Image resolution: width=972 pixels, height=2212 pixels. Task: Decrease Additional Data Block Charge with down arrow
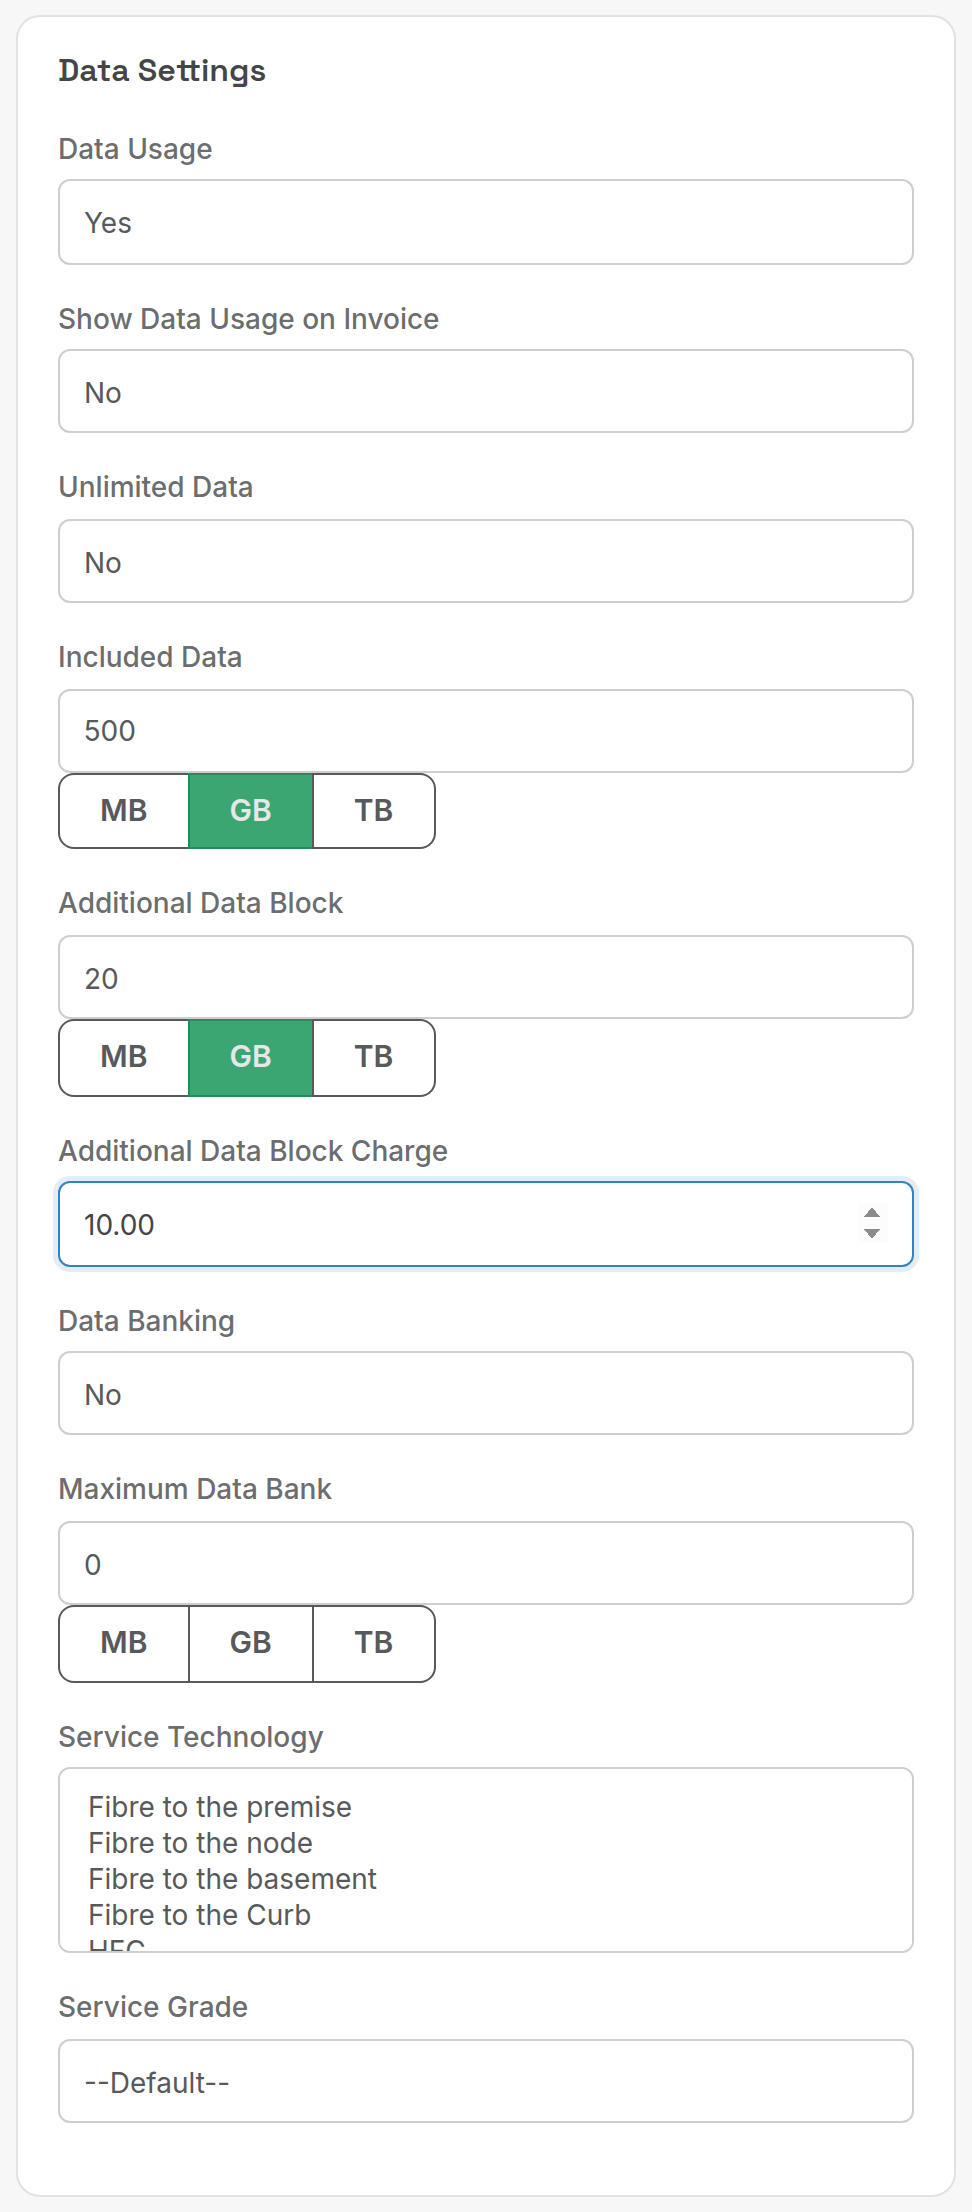pyautogui.click(x=872, y=1234)
